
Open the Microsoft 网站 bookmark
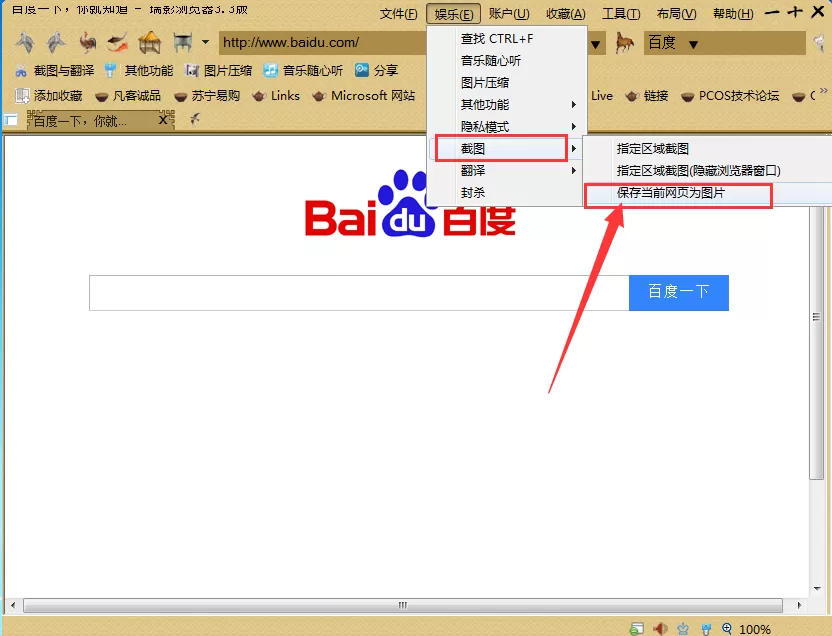363,95
